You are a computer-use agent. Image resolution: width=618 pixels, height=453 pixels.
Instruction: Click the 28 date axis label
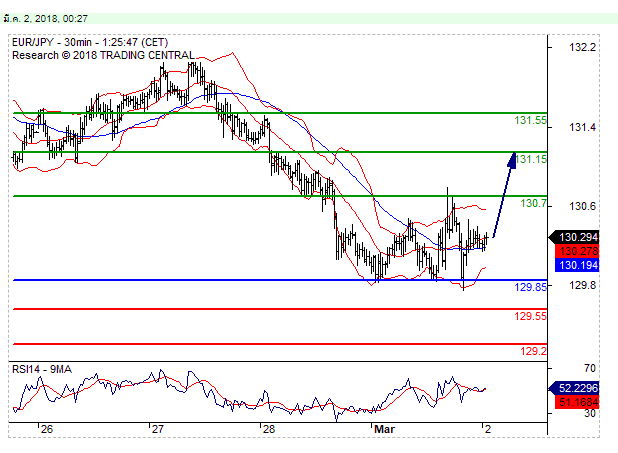click(x=269, y=429)
